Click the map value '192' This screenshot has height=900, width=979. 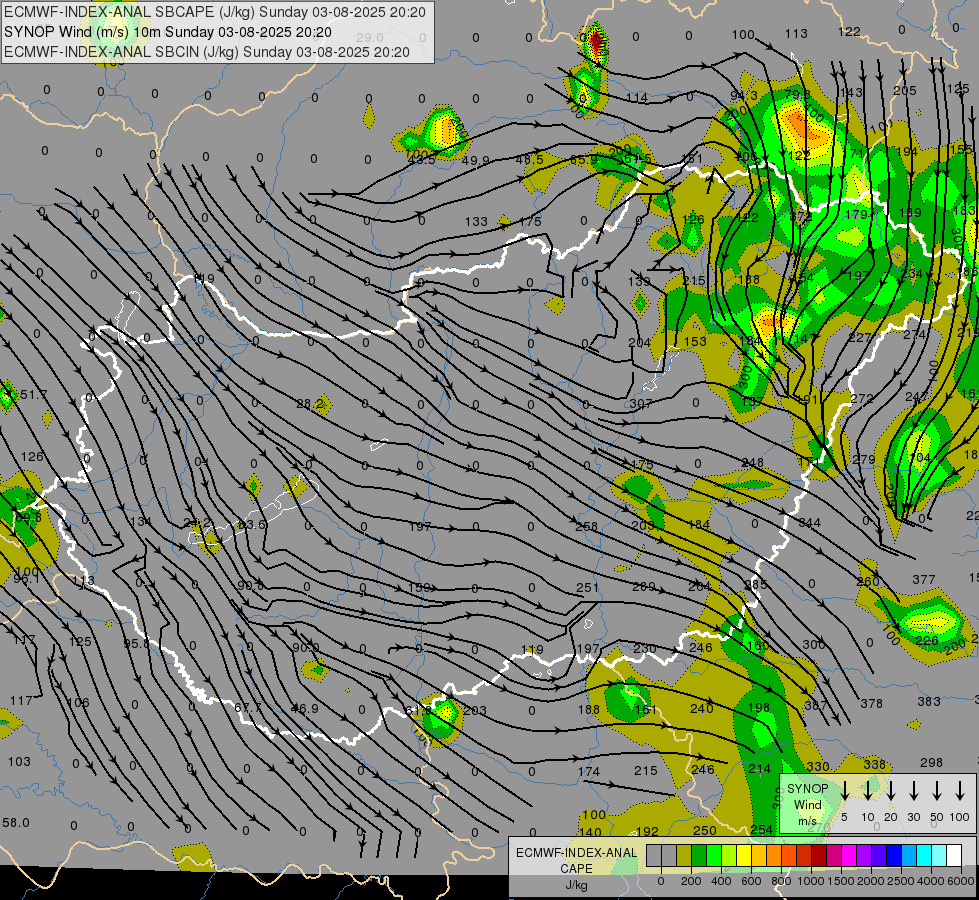pyautogui.click(x=647, y=831)
